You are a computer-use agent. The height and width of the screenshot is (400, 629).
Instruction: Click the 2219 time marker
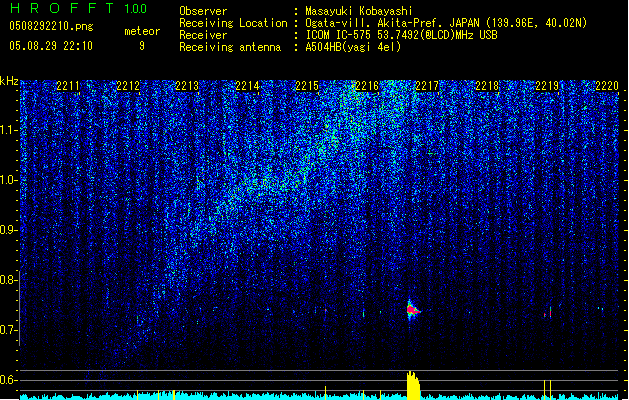(547, 86)
